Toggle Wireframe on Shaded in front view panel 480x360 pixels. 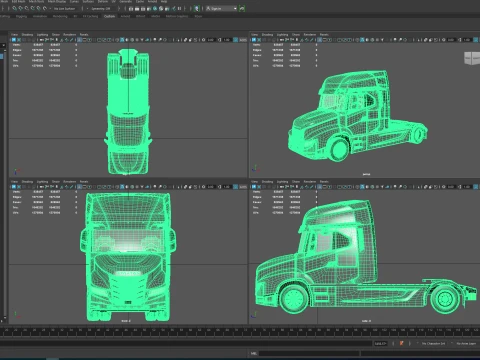pos(132,187)
